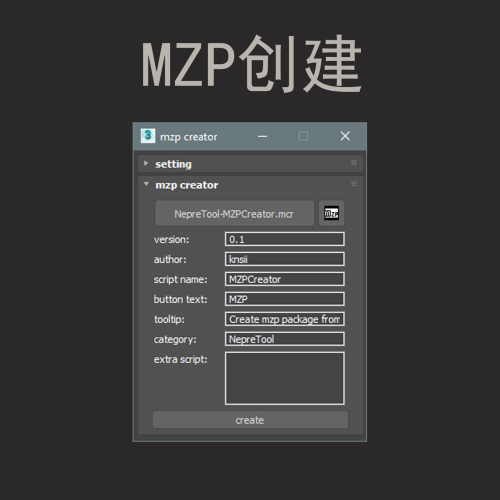Screen dimensions: 500x500
Task: Click the 3ds Max app icon in the title bar
Action: (148, 136)
